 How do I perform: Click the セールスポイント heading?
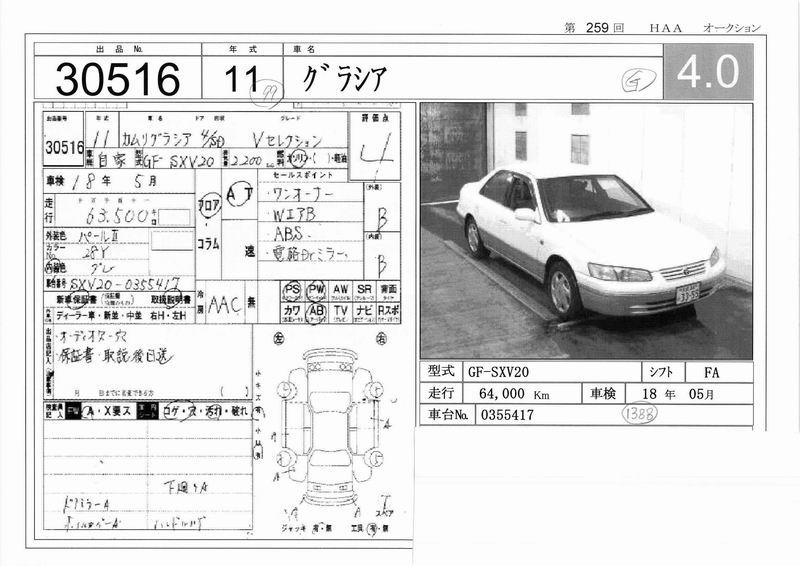click(303, 176)
